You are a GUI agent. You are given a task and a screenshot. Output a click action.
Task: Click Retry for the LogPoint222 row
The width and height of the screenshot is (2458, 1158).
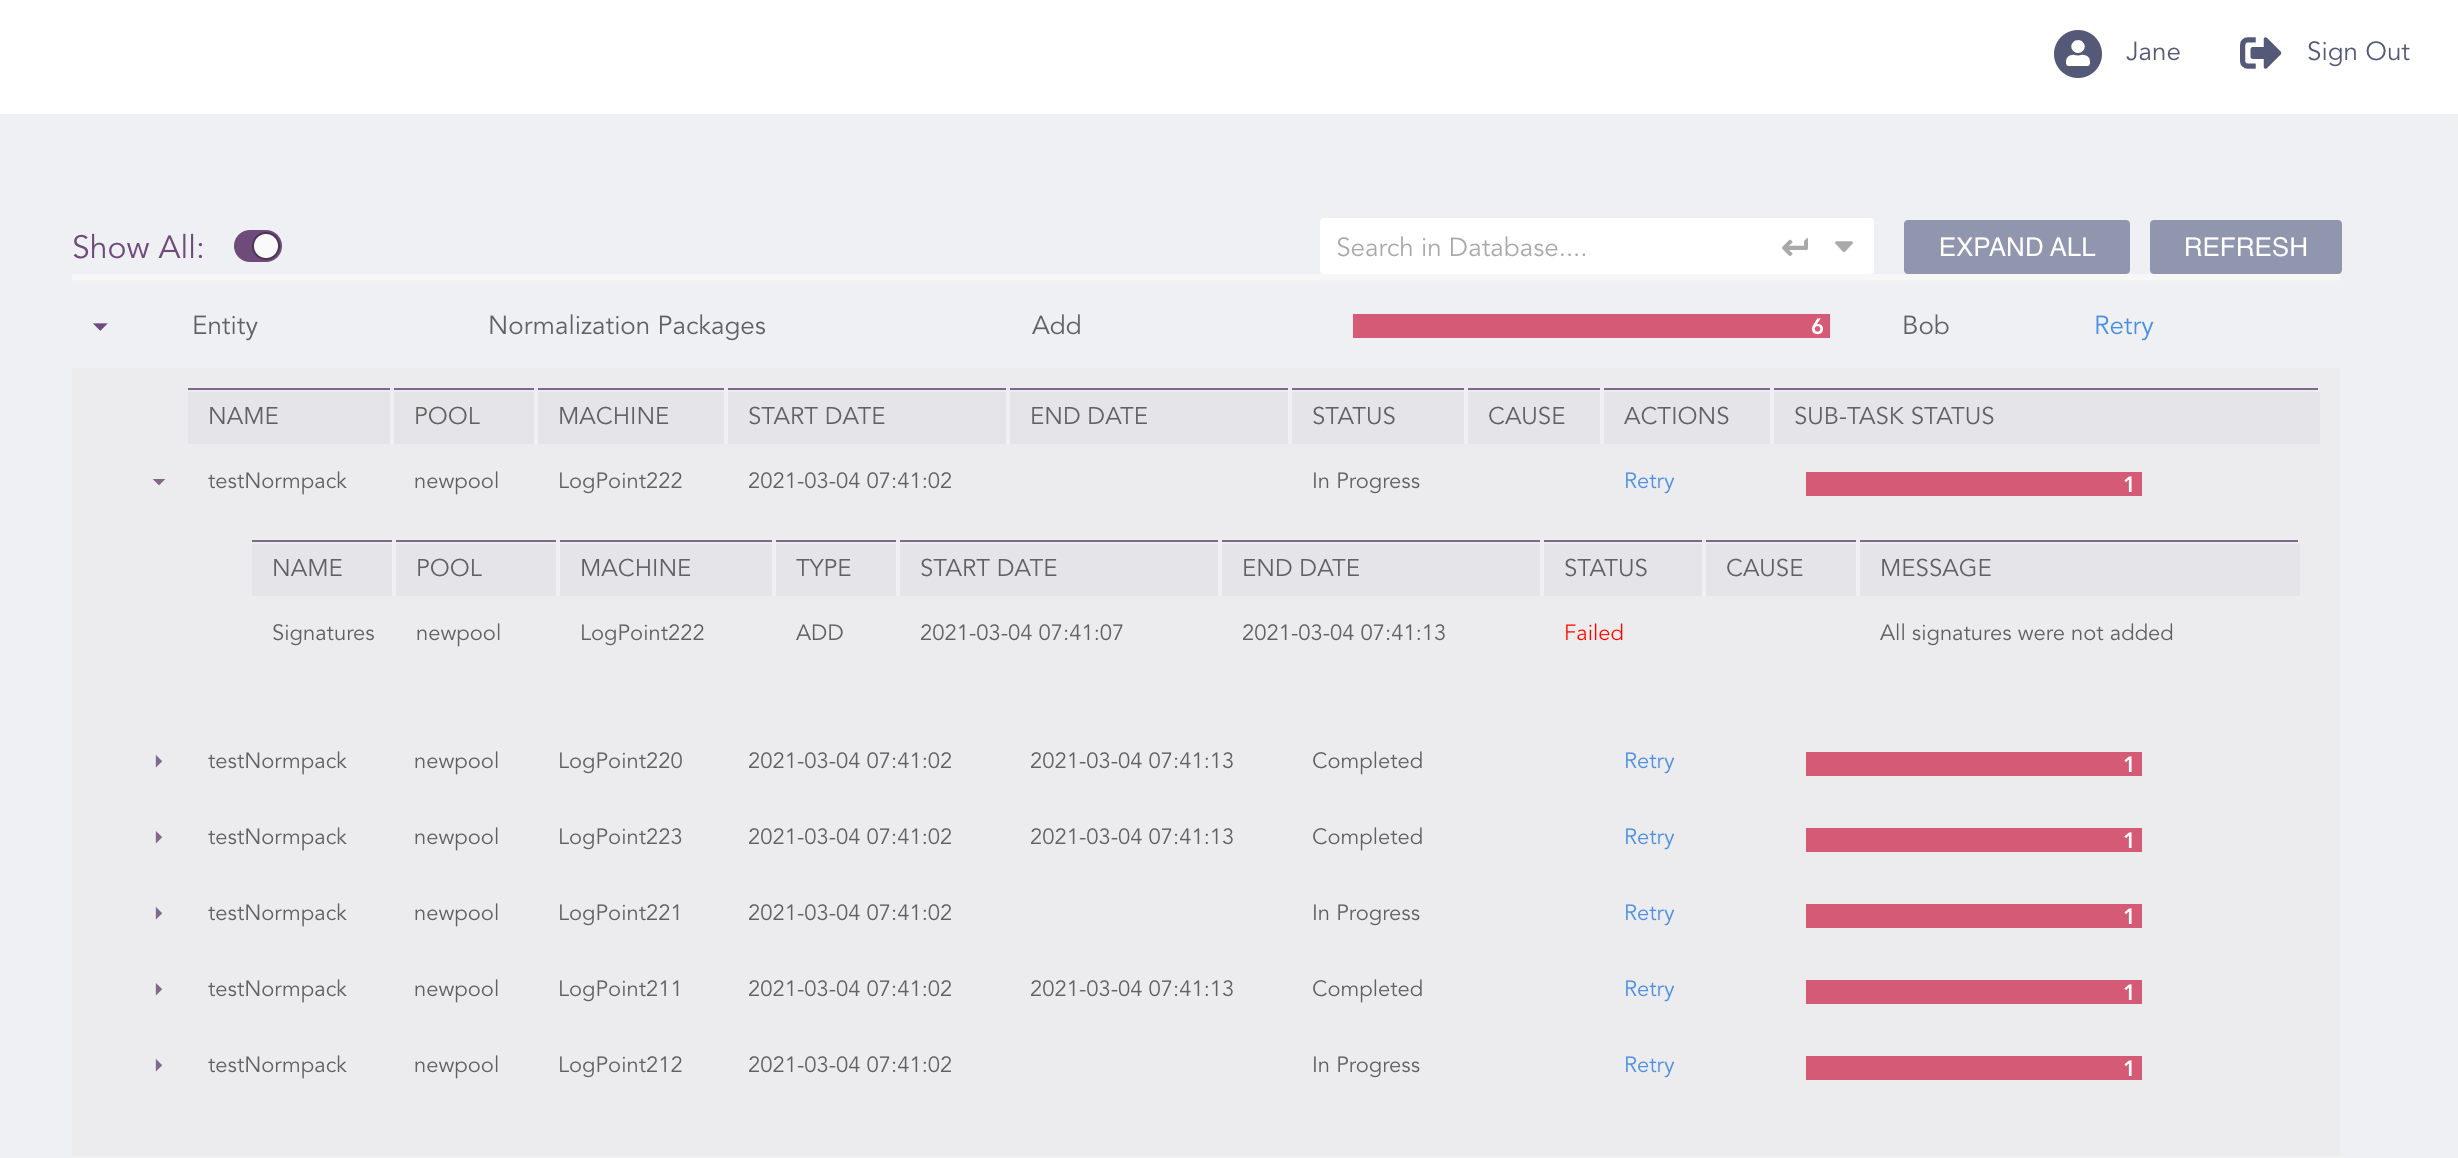pyautogui.click(x=1648, y=481)
